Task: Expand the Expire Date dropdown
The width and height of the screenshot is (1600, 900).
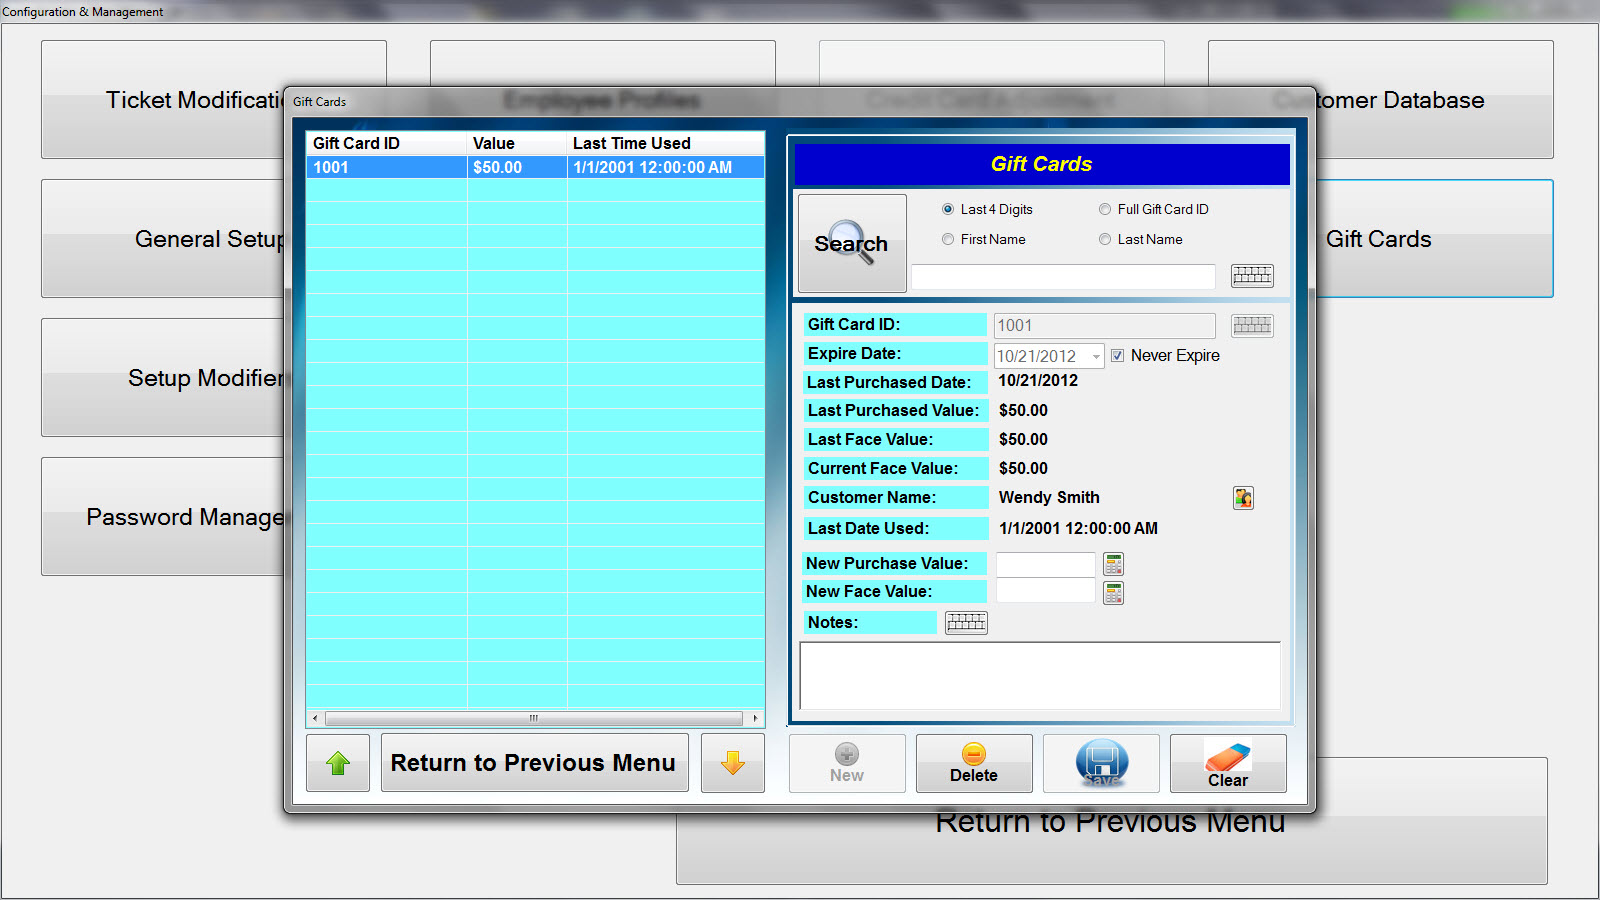Action: (x=1096, y=356)
